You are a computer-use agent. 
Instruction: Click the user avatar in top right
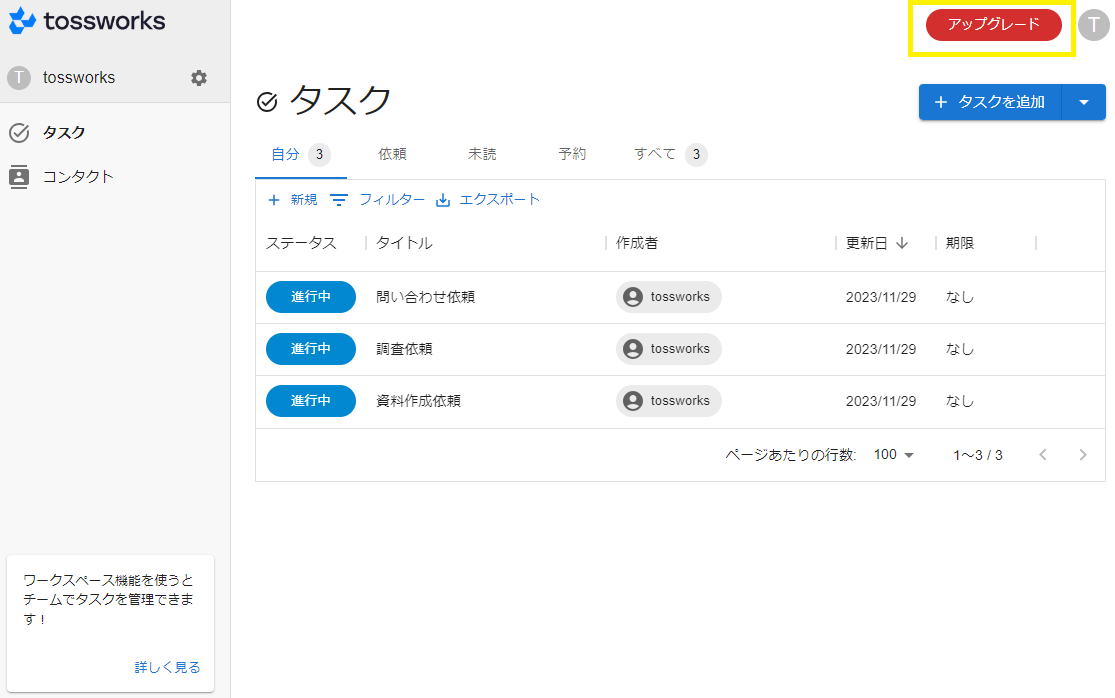pyautogui.click(x=1093, y=25)
